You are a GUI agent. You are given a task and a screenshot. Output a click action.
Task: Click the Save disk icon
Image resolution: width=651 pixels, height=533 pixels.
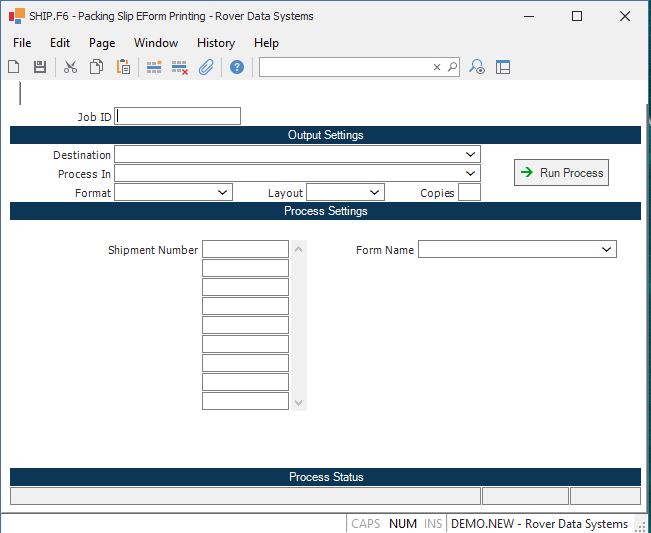click(x=40, y=67)
